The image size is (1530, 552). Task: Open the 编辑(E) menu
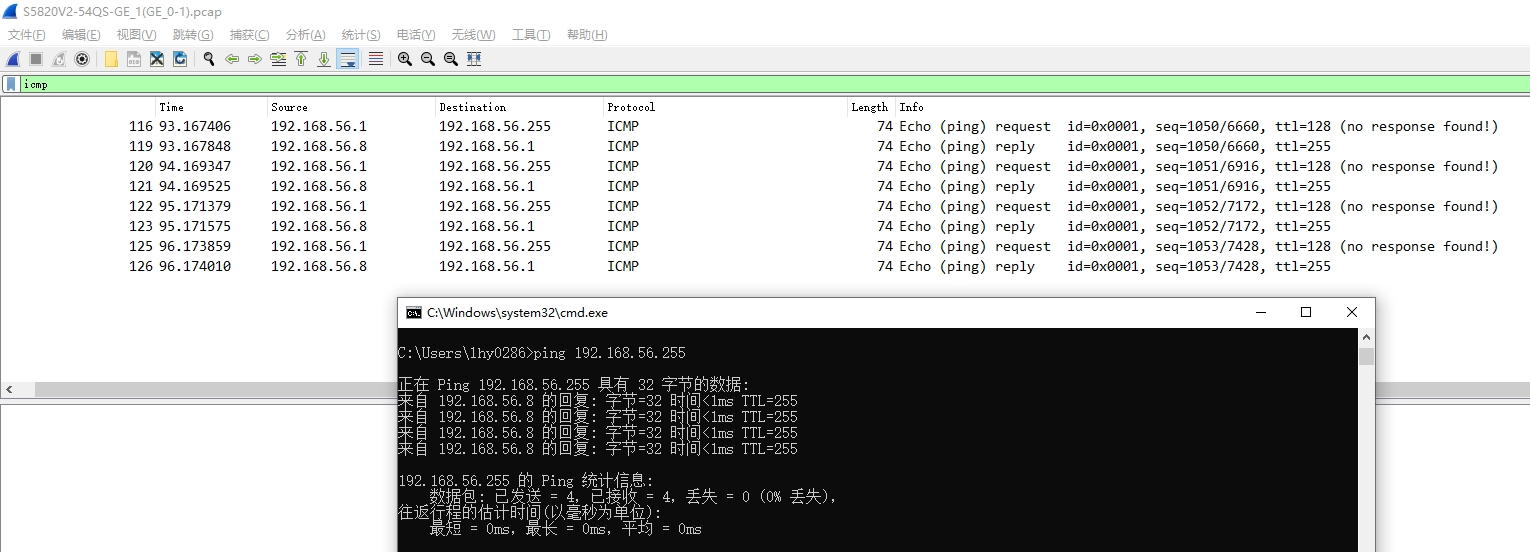(81, 35)
